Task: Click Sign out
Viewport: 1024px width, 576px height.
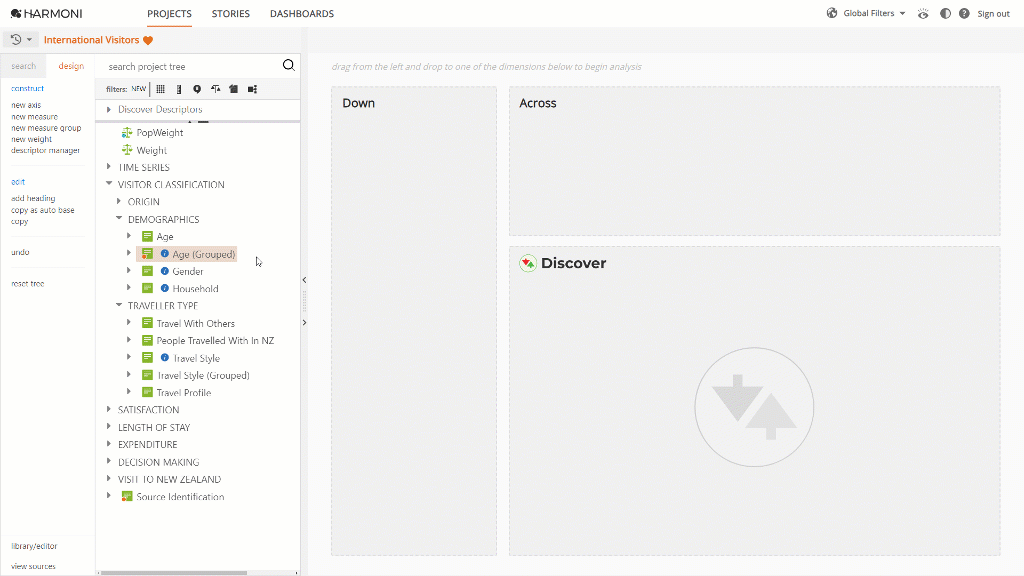Action: click(x=993, y=14)
